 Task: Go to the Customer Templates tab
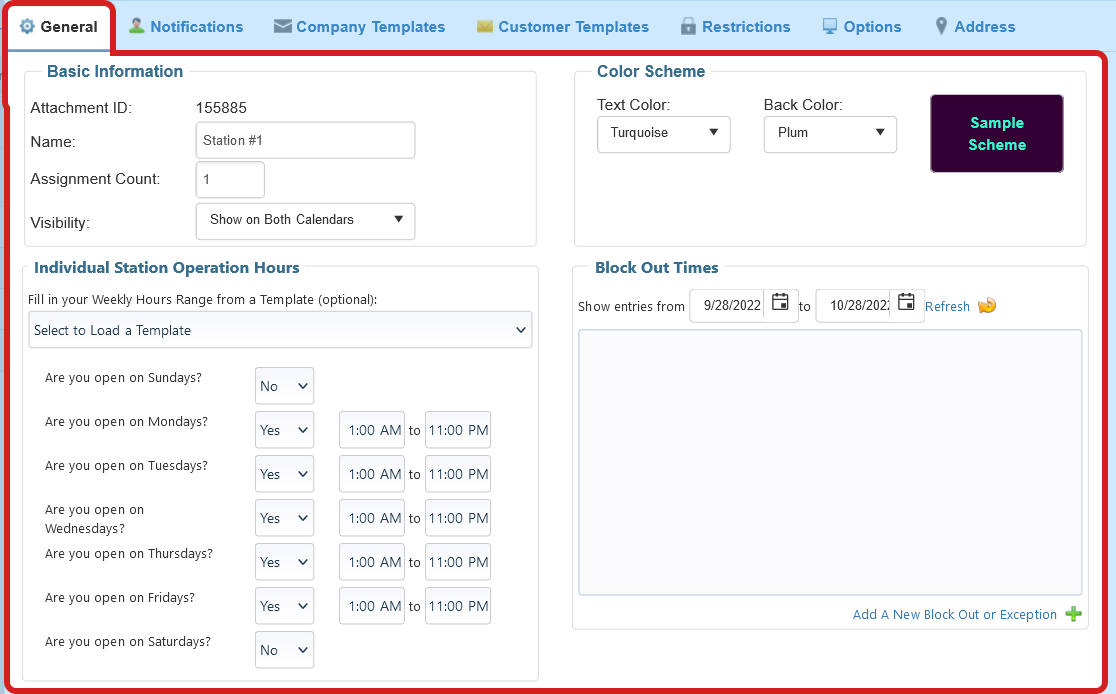click(562, 27)
